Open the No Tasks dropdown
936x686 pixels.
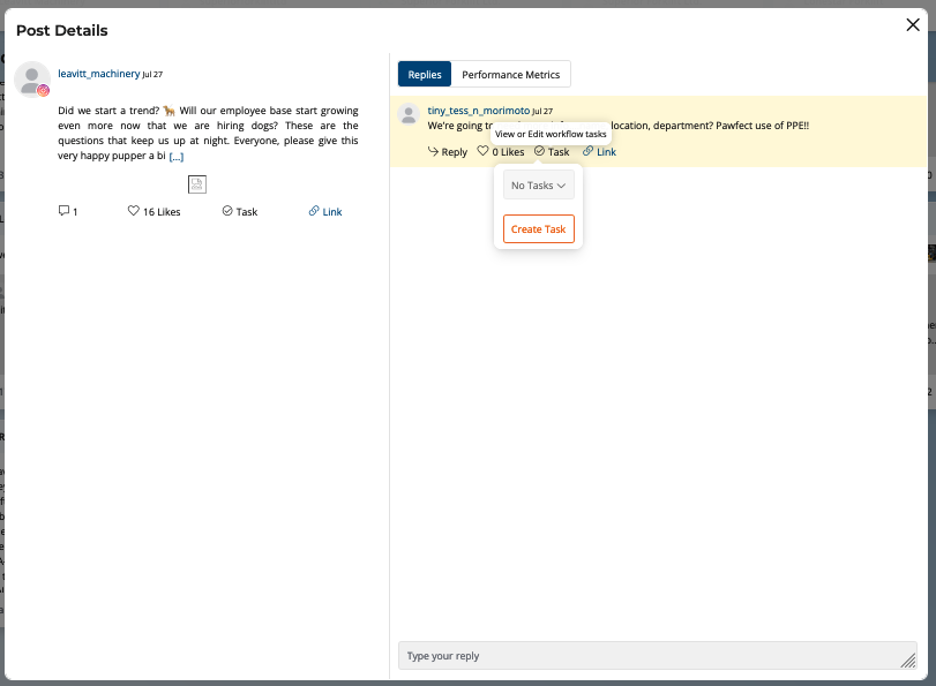[x=538, y=185]
